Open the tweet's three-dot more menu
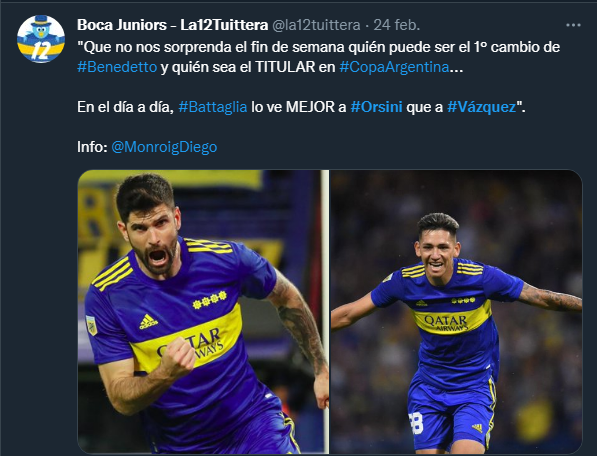This screenshot has height=456, width=597. click(x=573, y=25)
